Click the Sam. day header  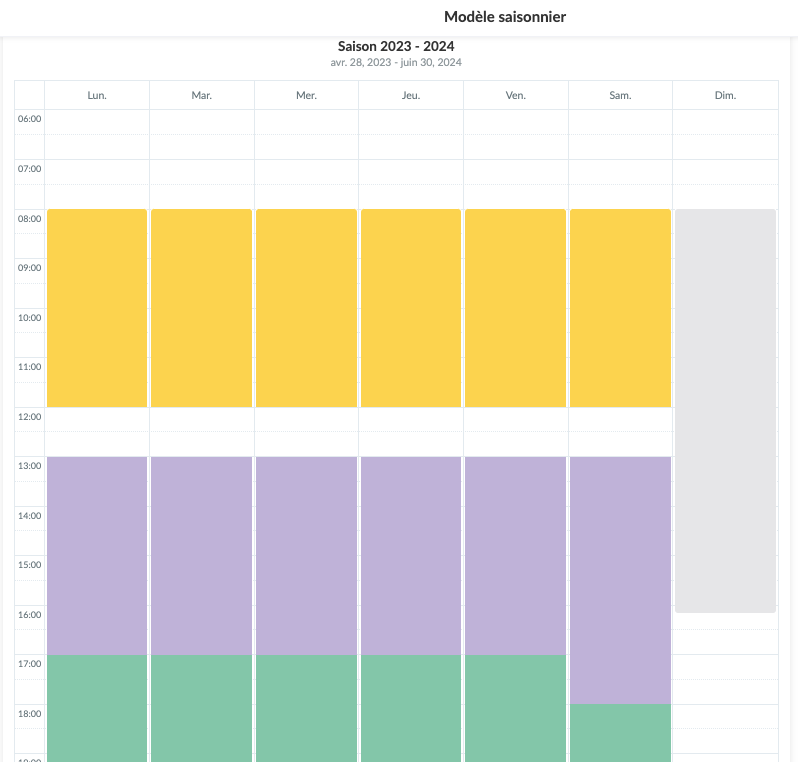click(620, 95)
